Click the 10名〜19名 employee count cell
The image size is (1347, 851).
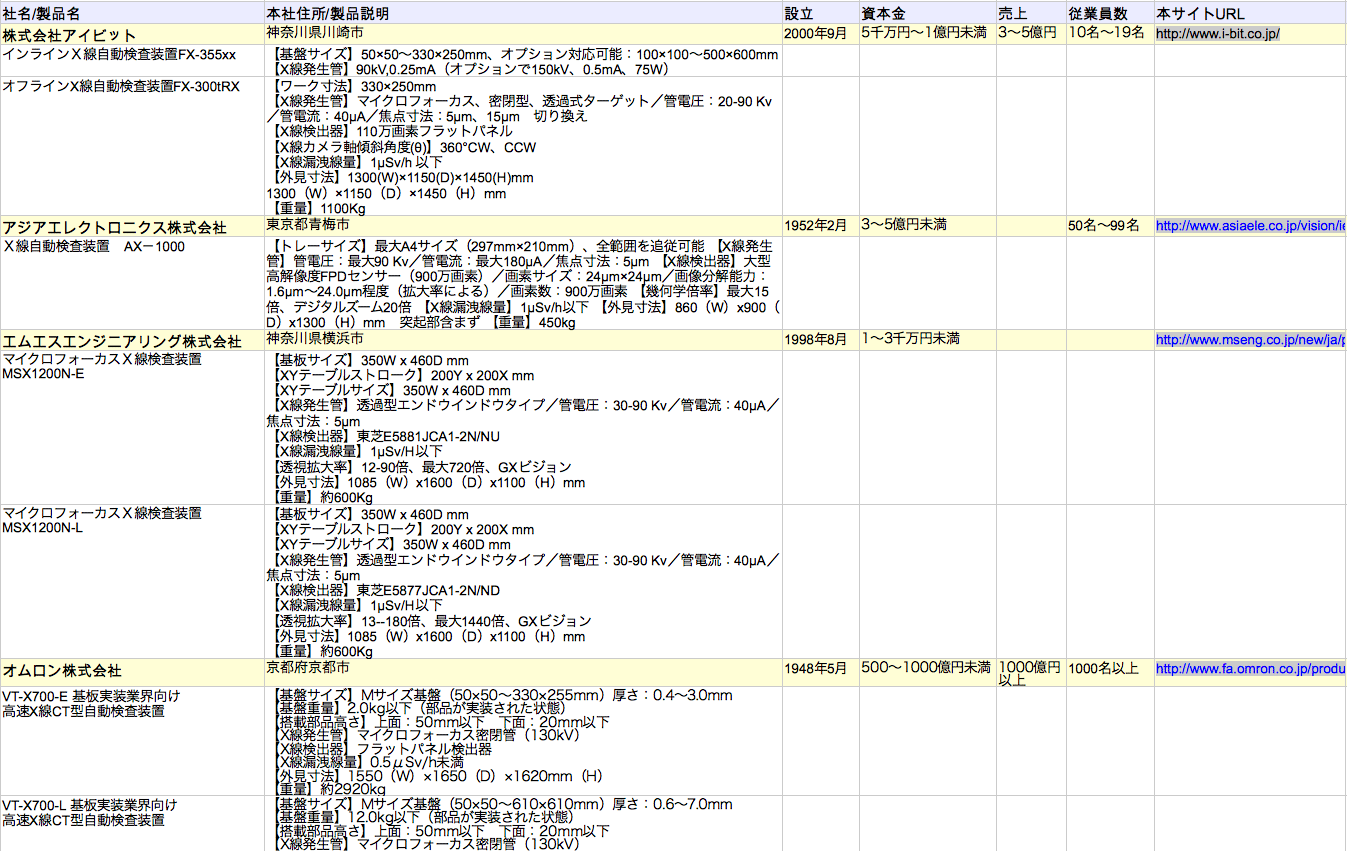1110,35
